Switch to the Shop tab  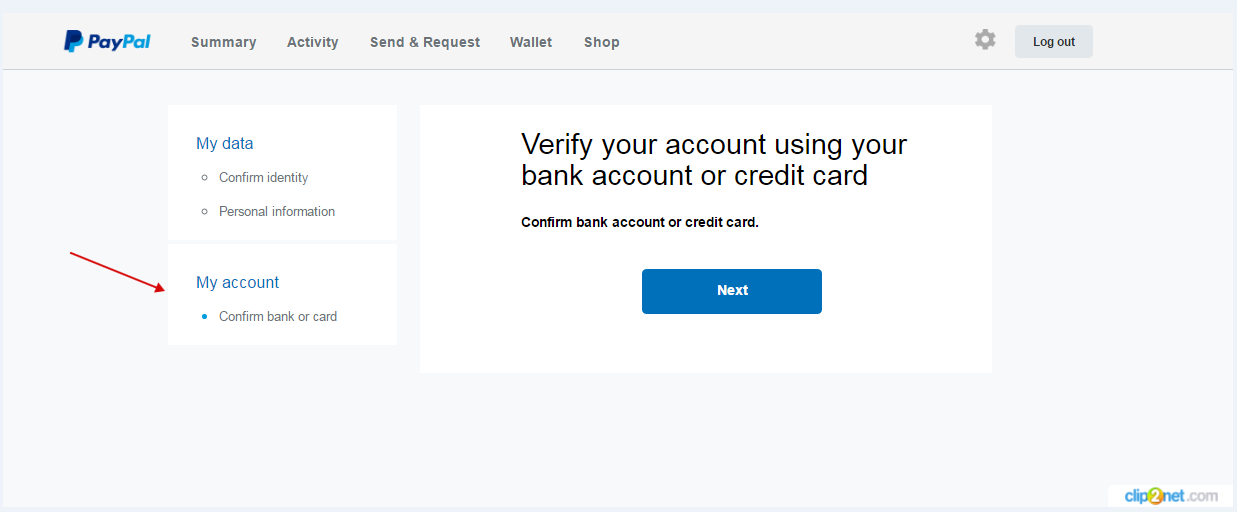[602, 42]
